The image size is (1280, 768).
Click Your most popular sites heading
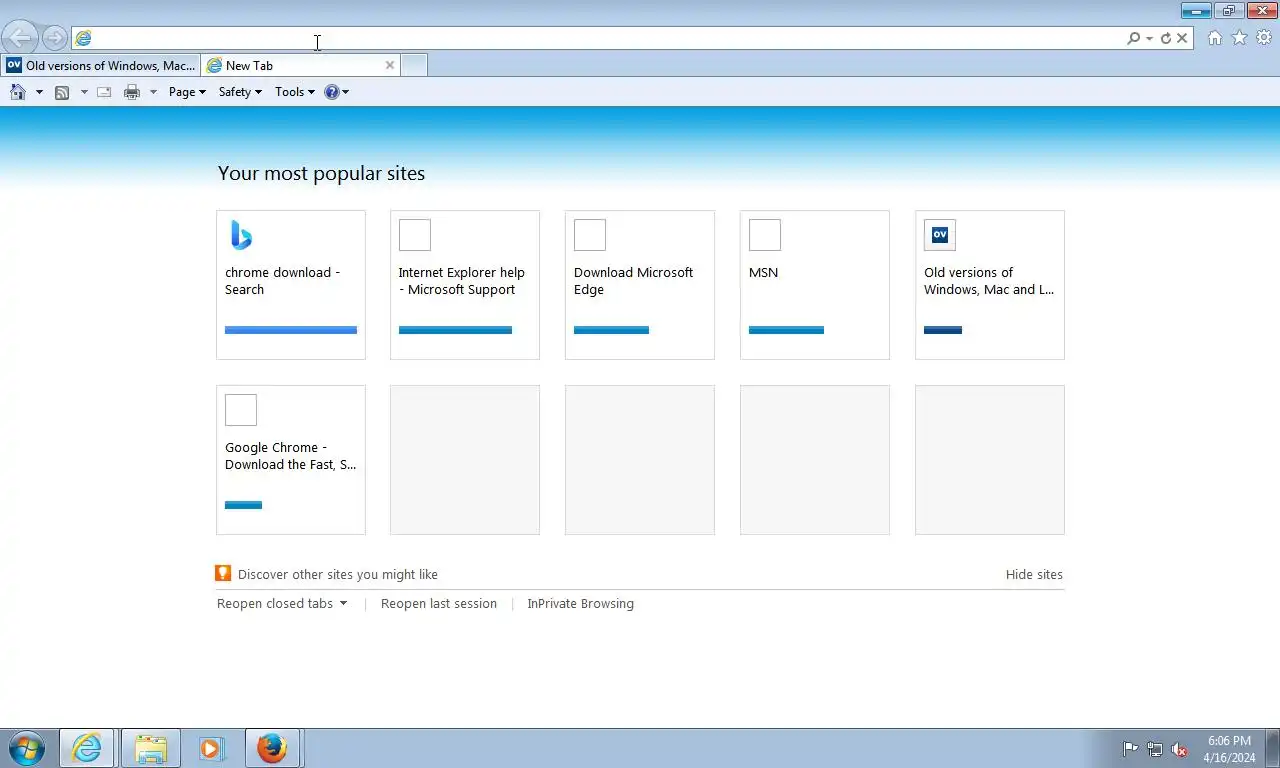coord(321,173)
